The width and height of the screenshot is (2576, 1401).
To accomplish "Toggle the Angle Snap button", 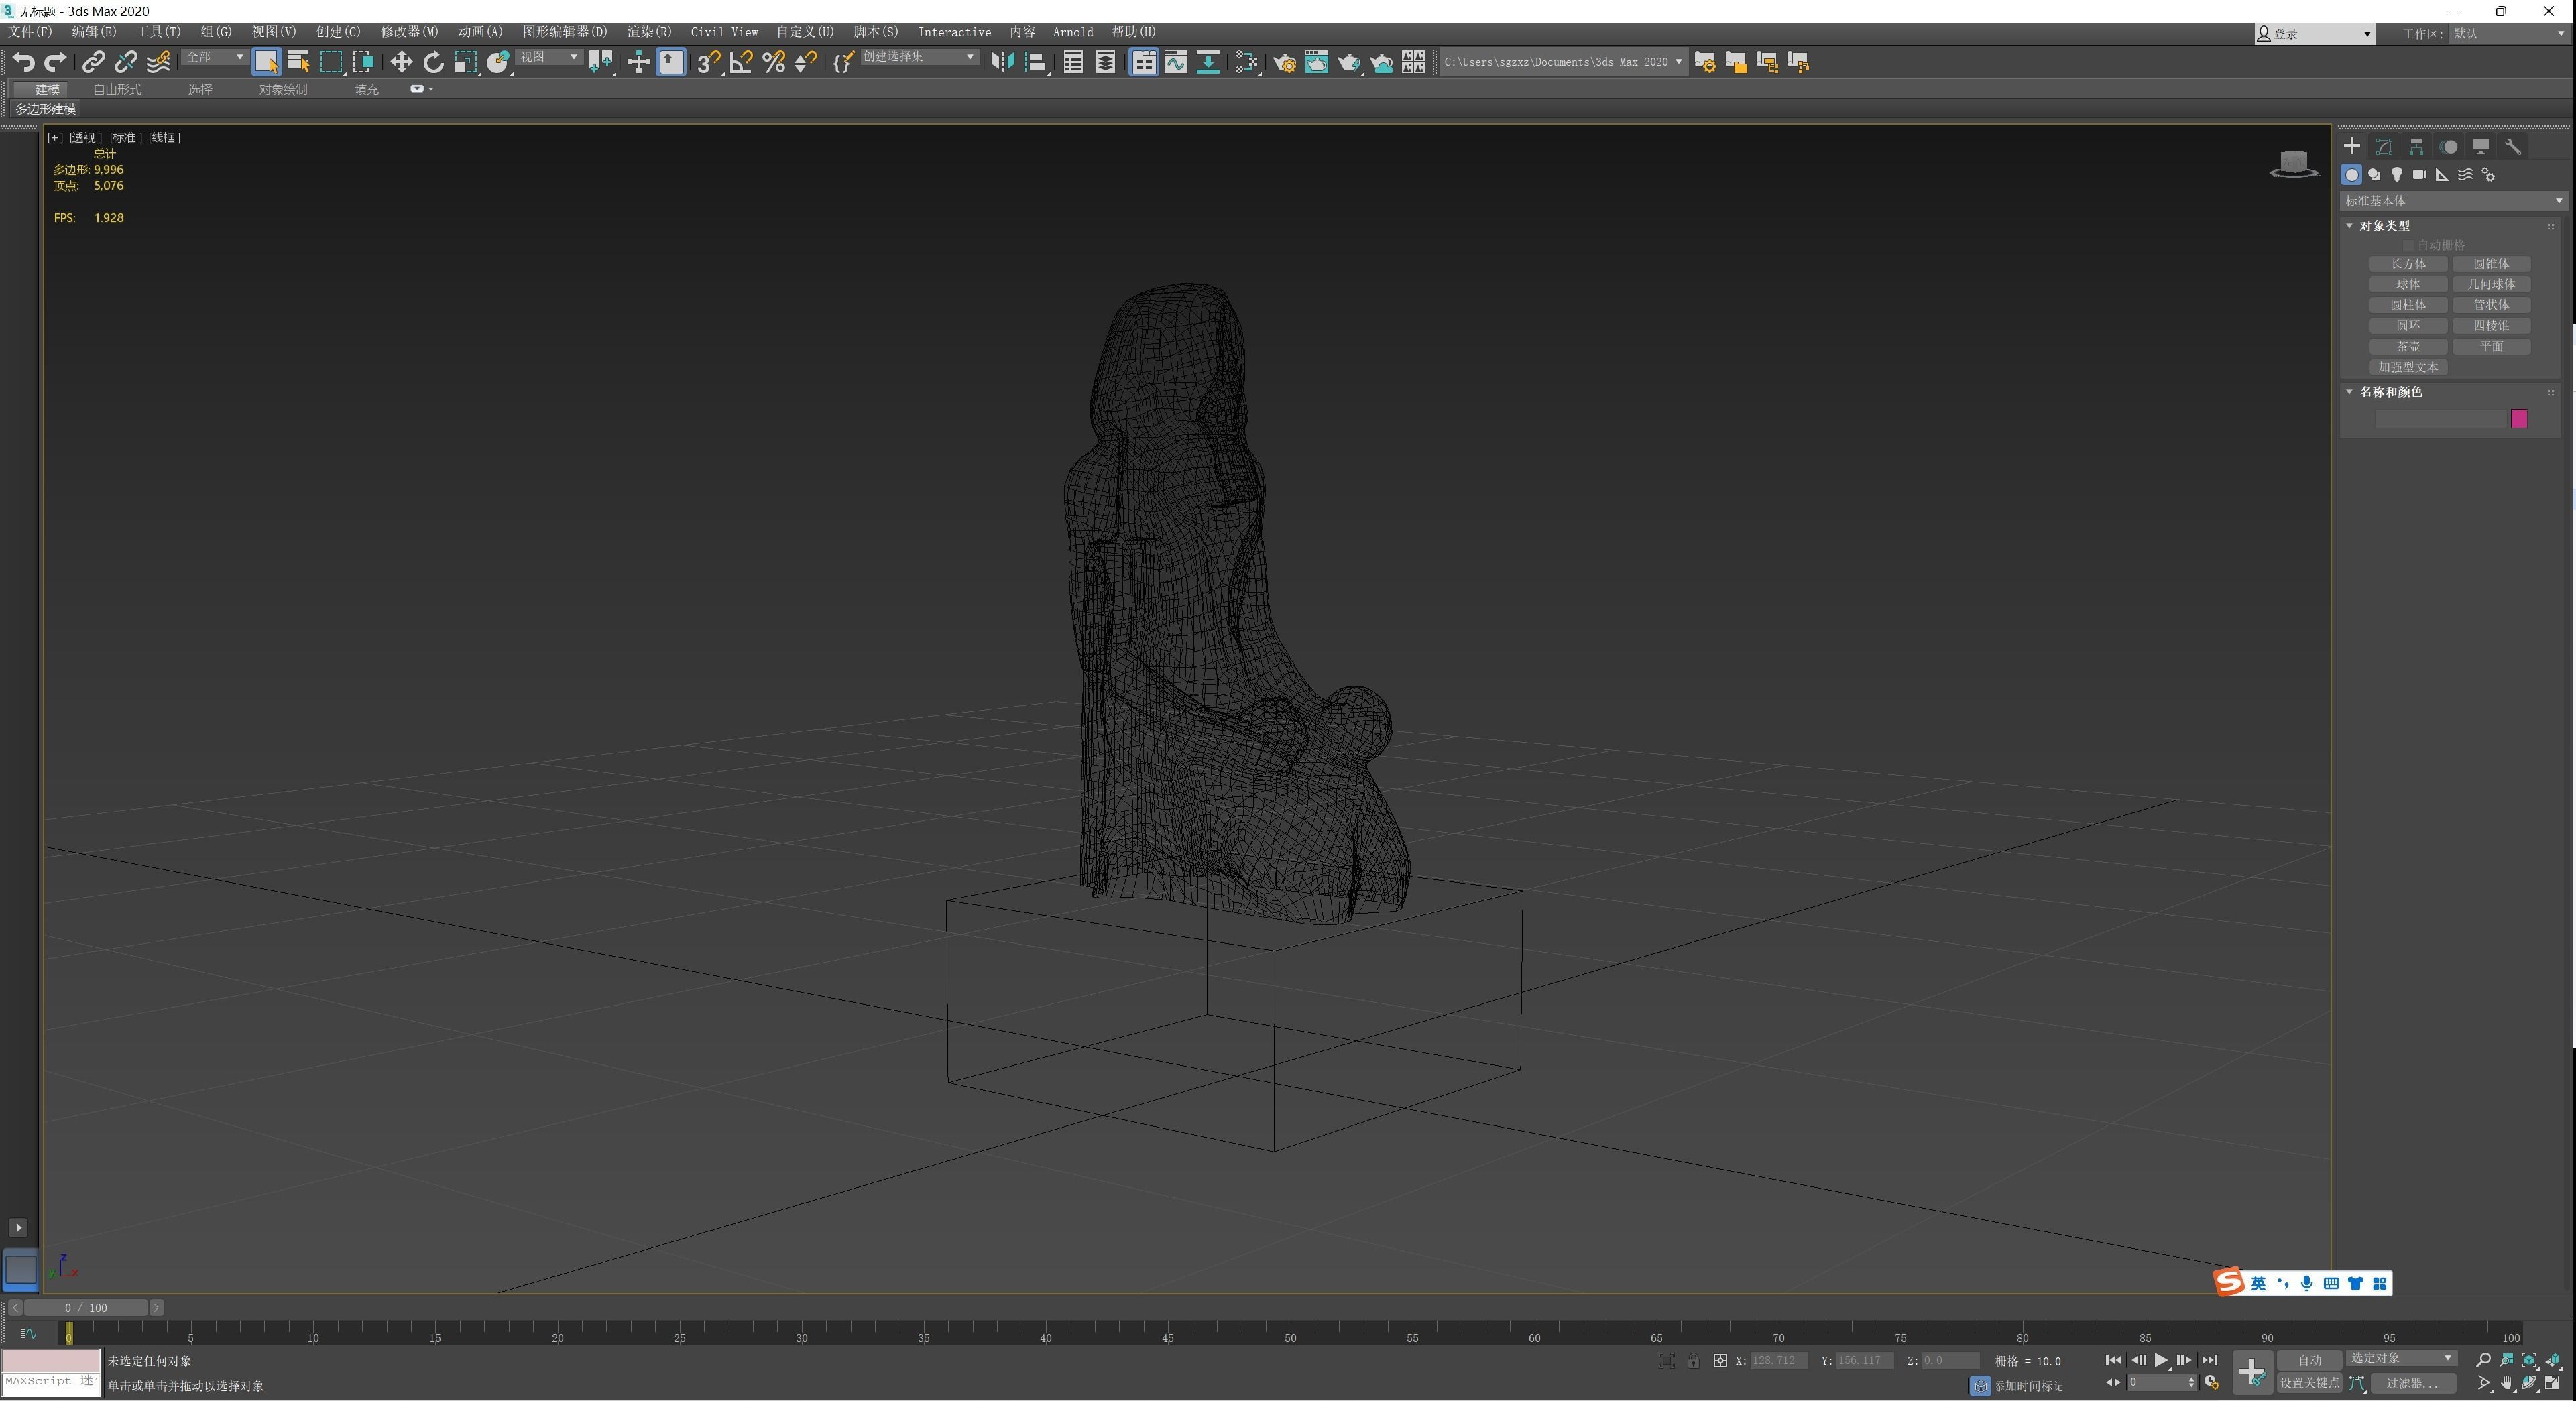I will (741, 62).
